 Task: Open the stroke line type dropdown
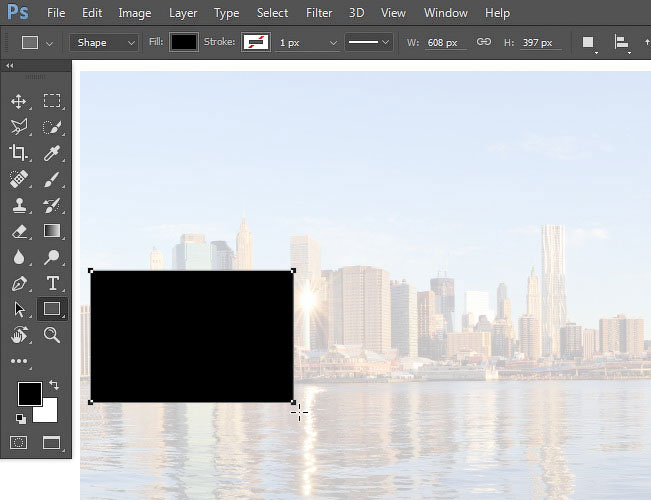coord(369,42)
